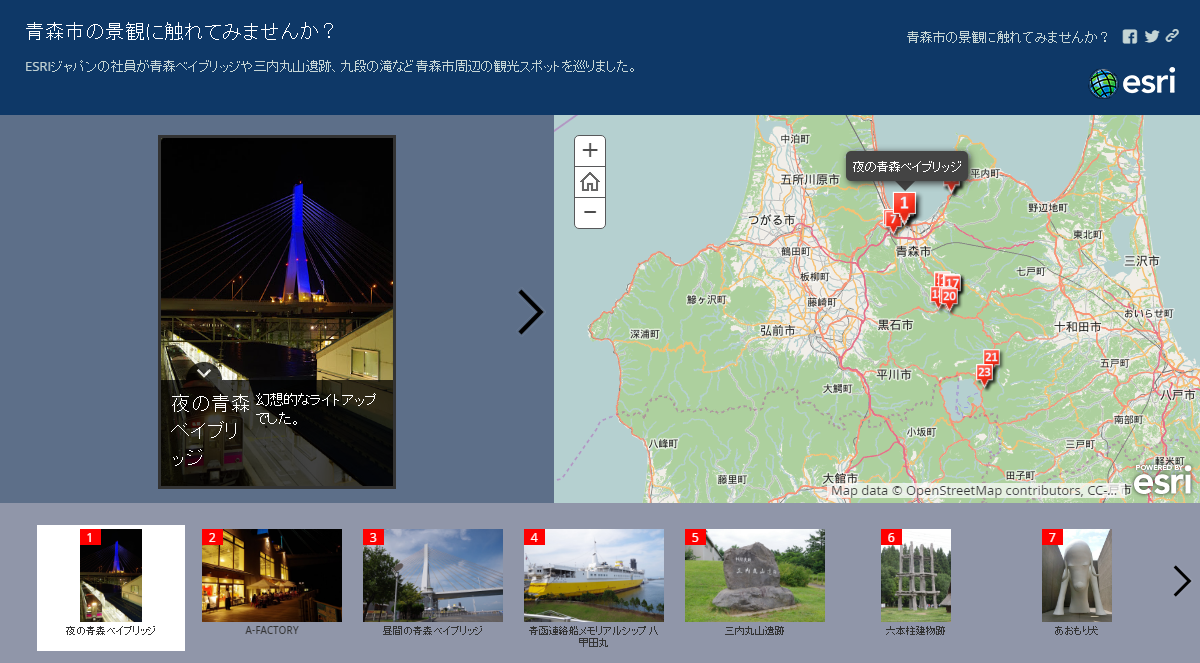The width and height of the screenshot is (1200, 663).
Task: Click map marker number 1
Action: (903, 204)
